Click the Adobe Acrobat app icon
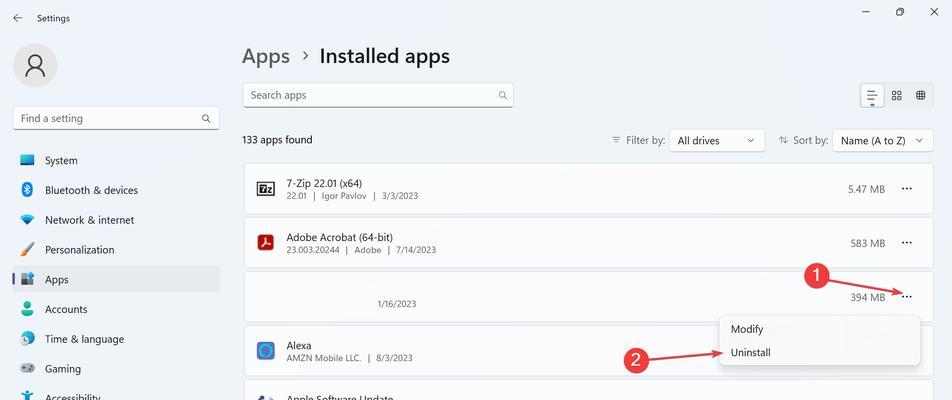Viewport: 952px width, 400px height. click(266, 243)
